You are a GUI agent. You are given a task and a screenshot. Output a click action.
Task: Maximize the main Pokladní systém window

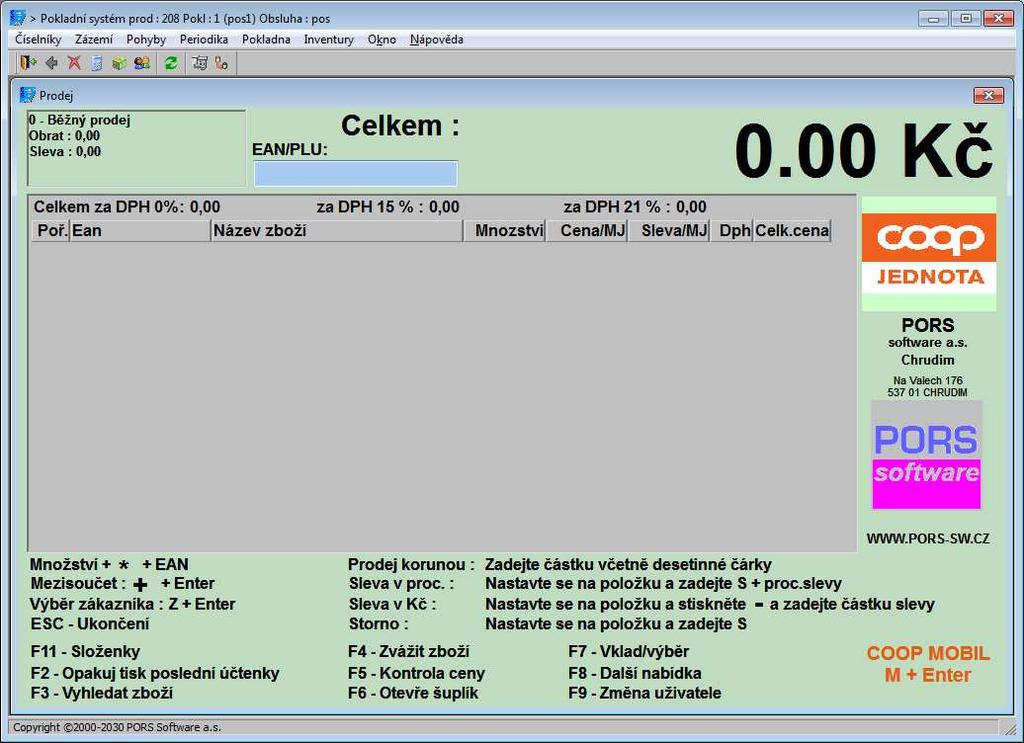[x=966, y=18]
